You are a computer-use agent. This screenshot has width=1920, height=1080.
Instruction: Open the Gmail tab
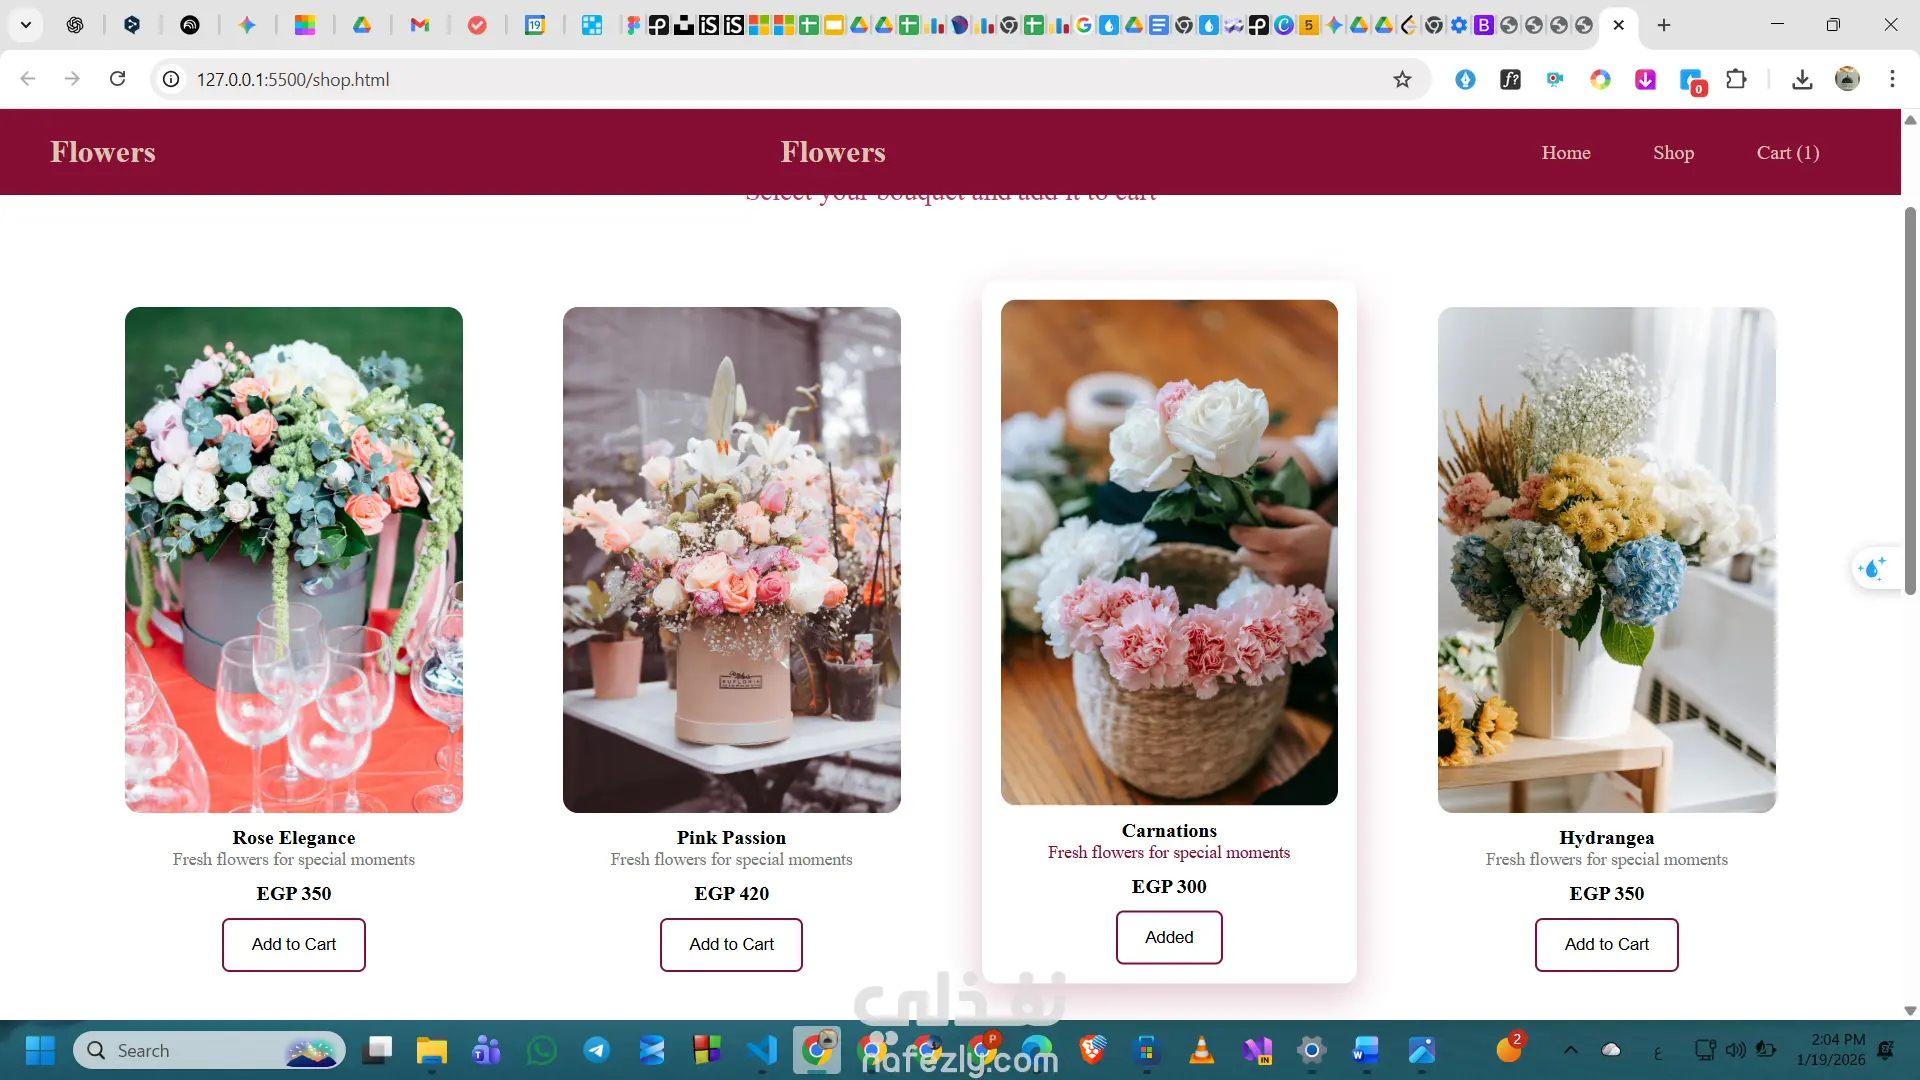pyautogui.click(x=420, y=25)
